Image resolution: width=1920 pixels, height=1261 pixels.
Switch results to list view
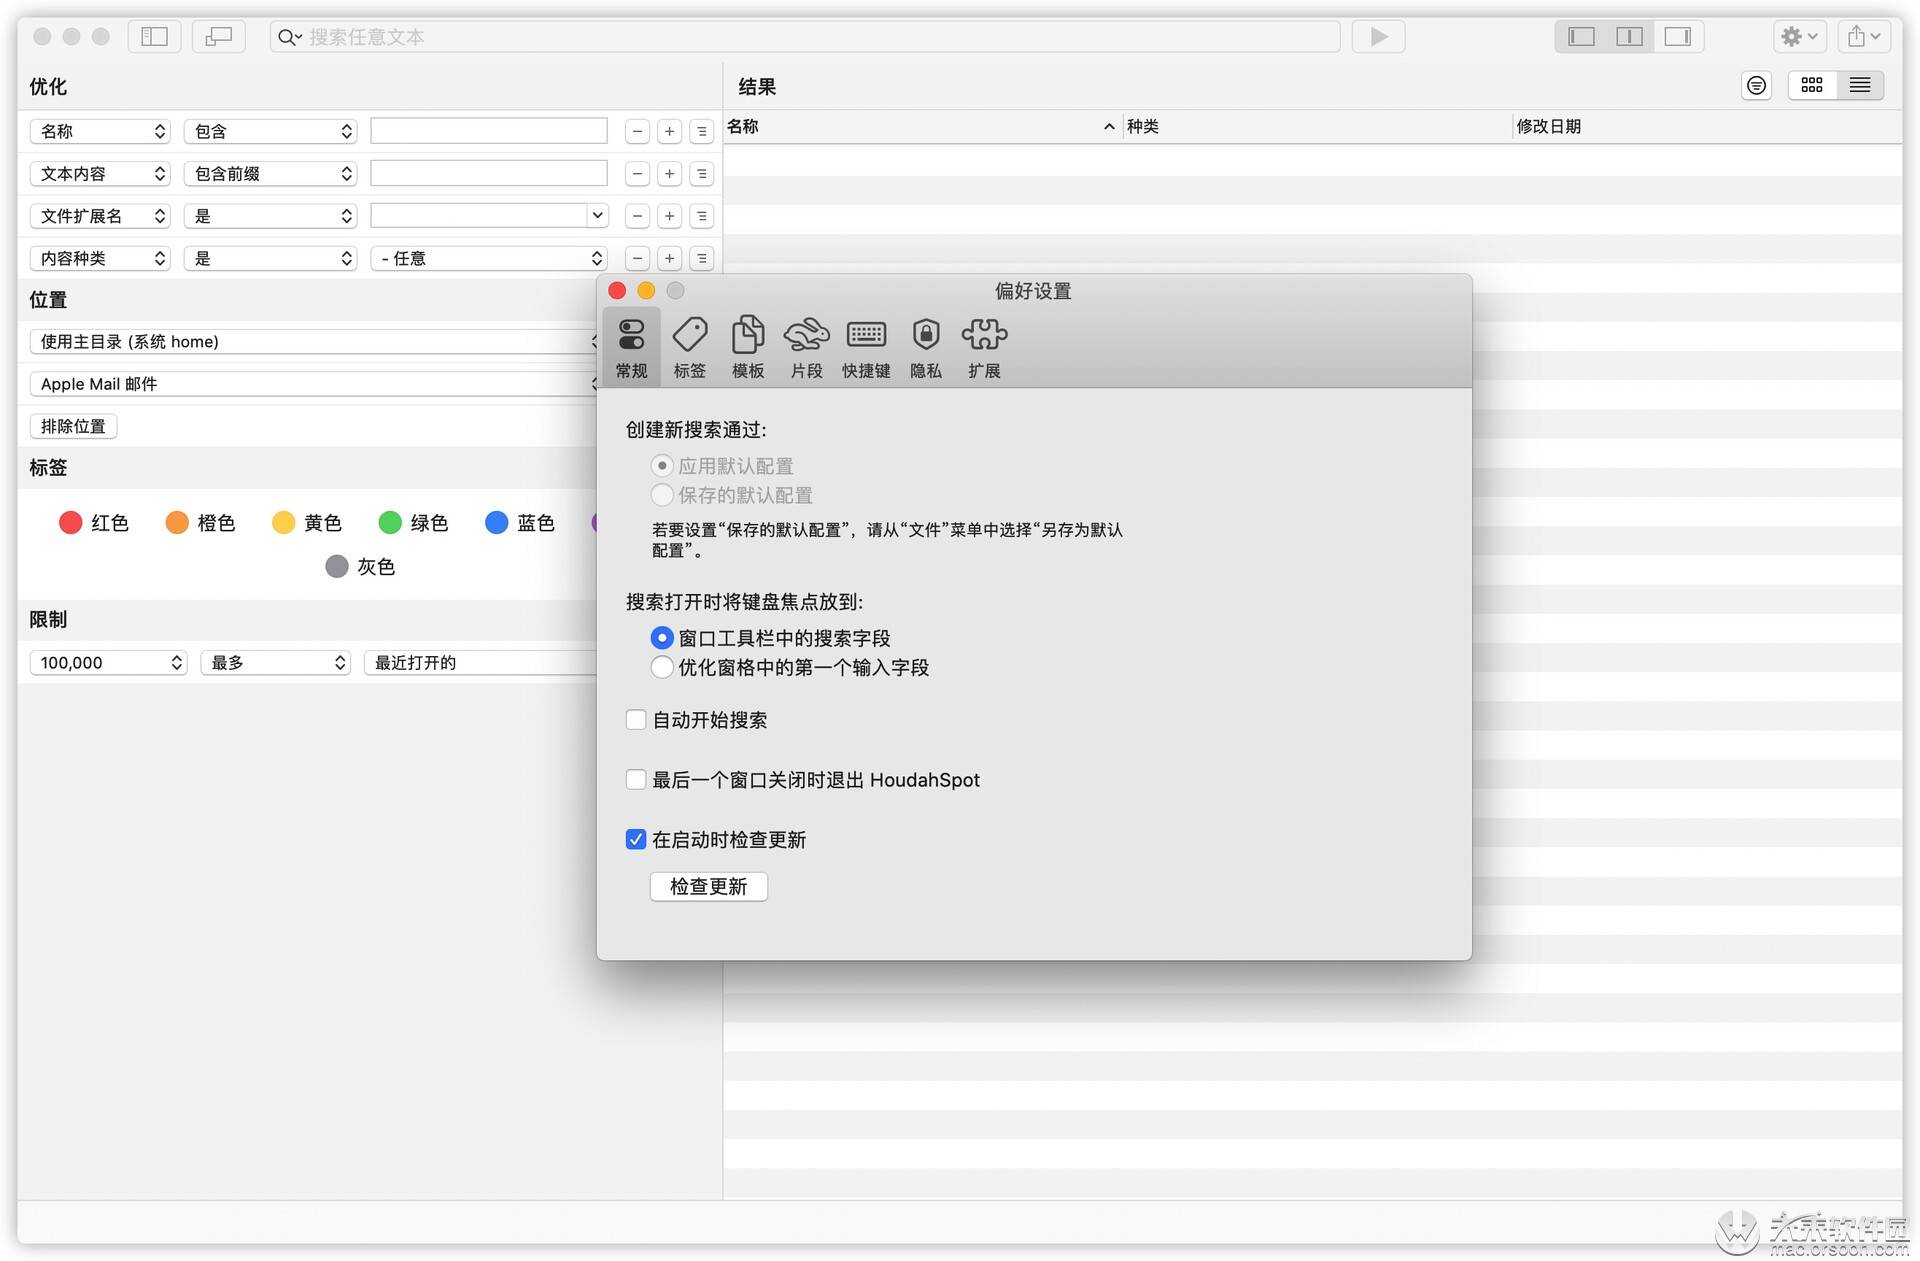(1860, 86)
